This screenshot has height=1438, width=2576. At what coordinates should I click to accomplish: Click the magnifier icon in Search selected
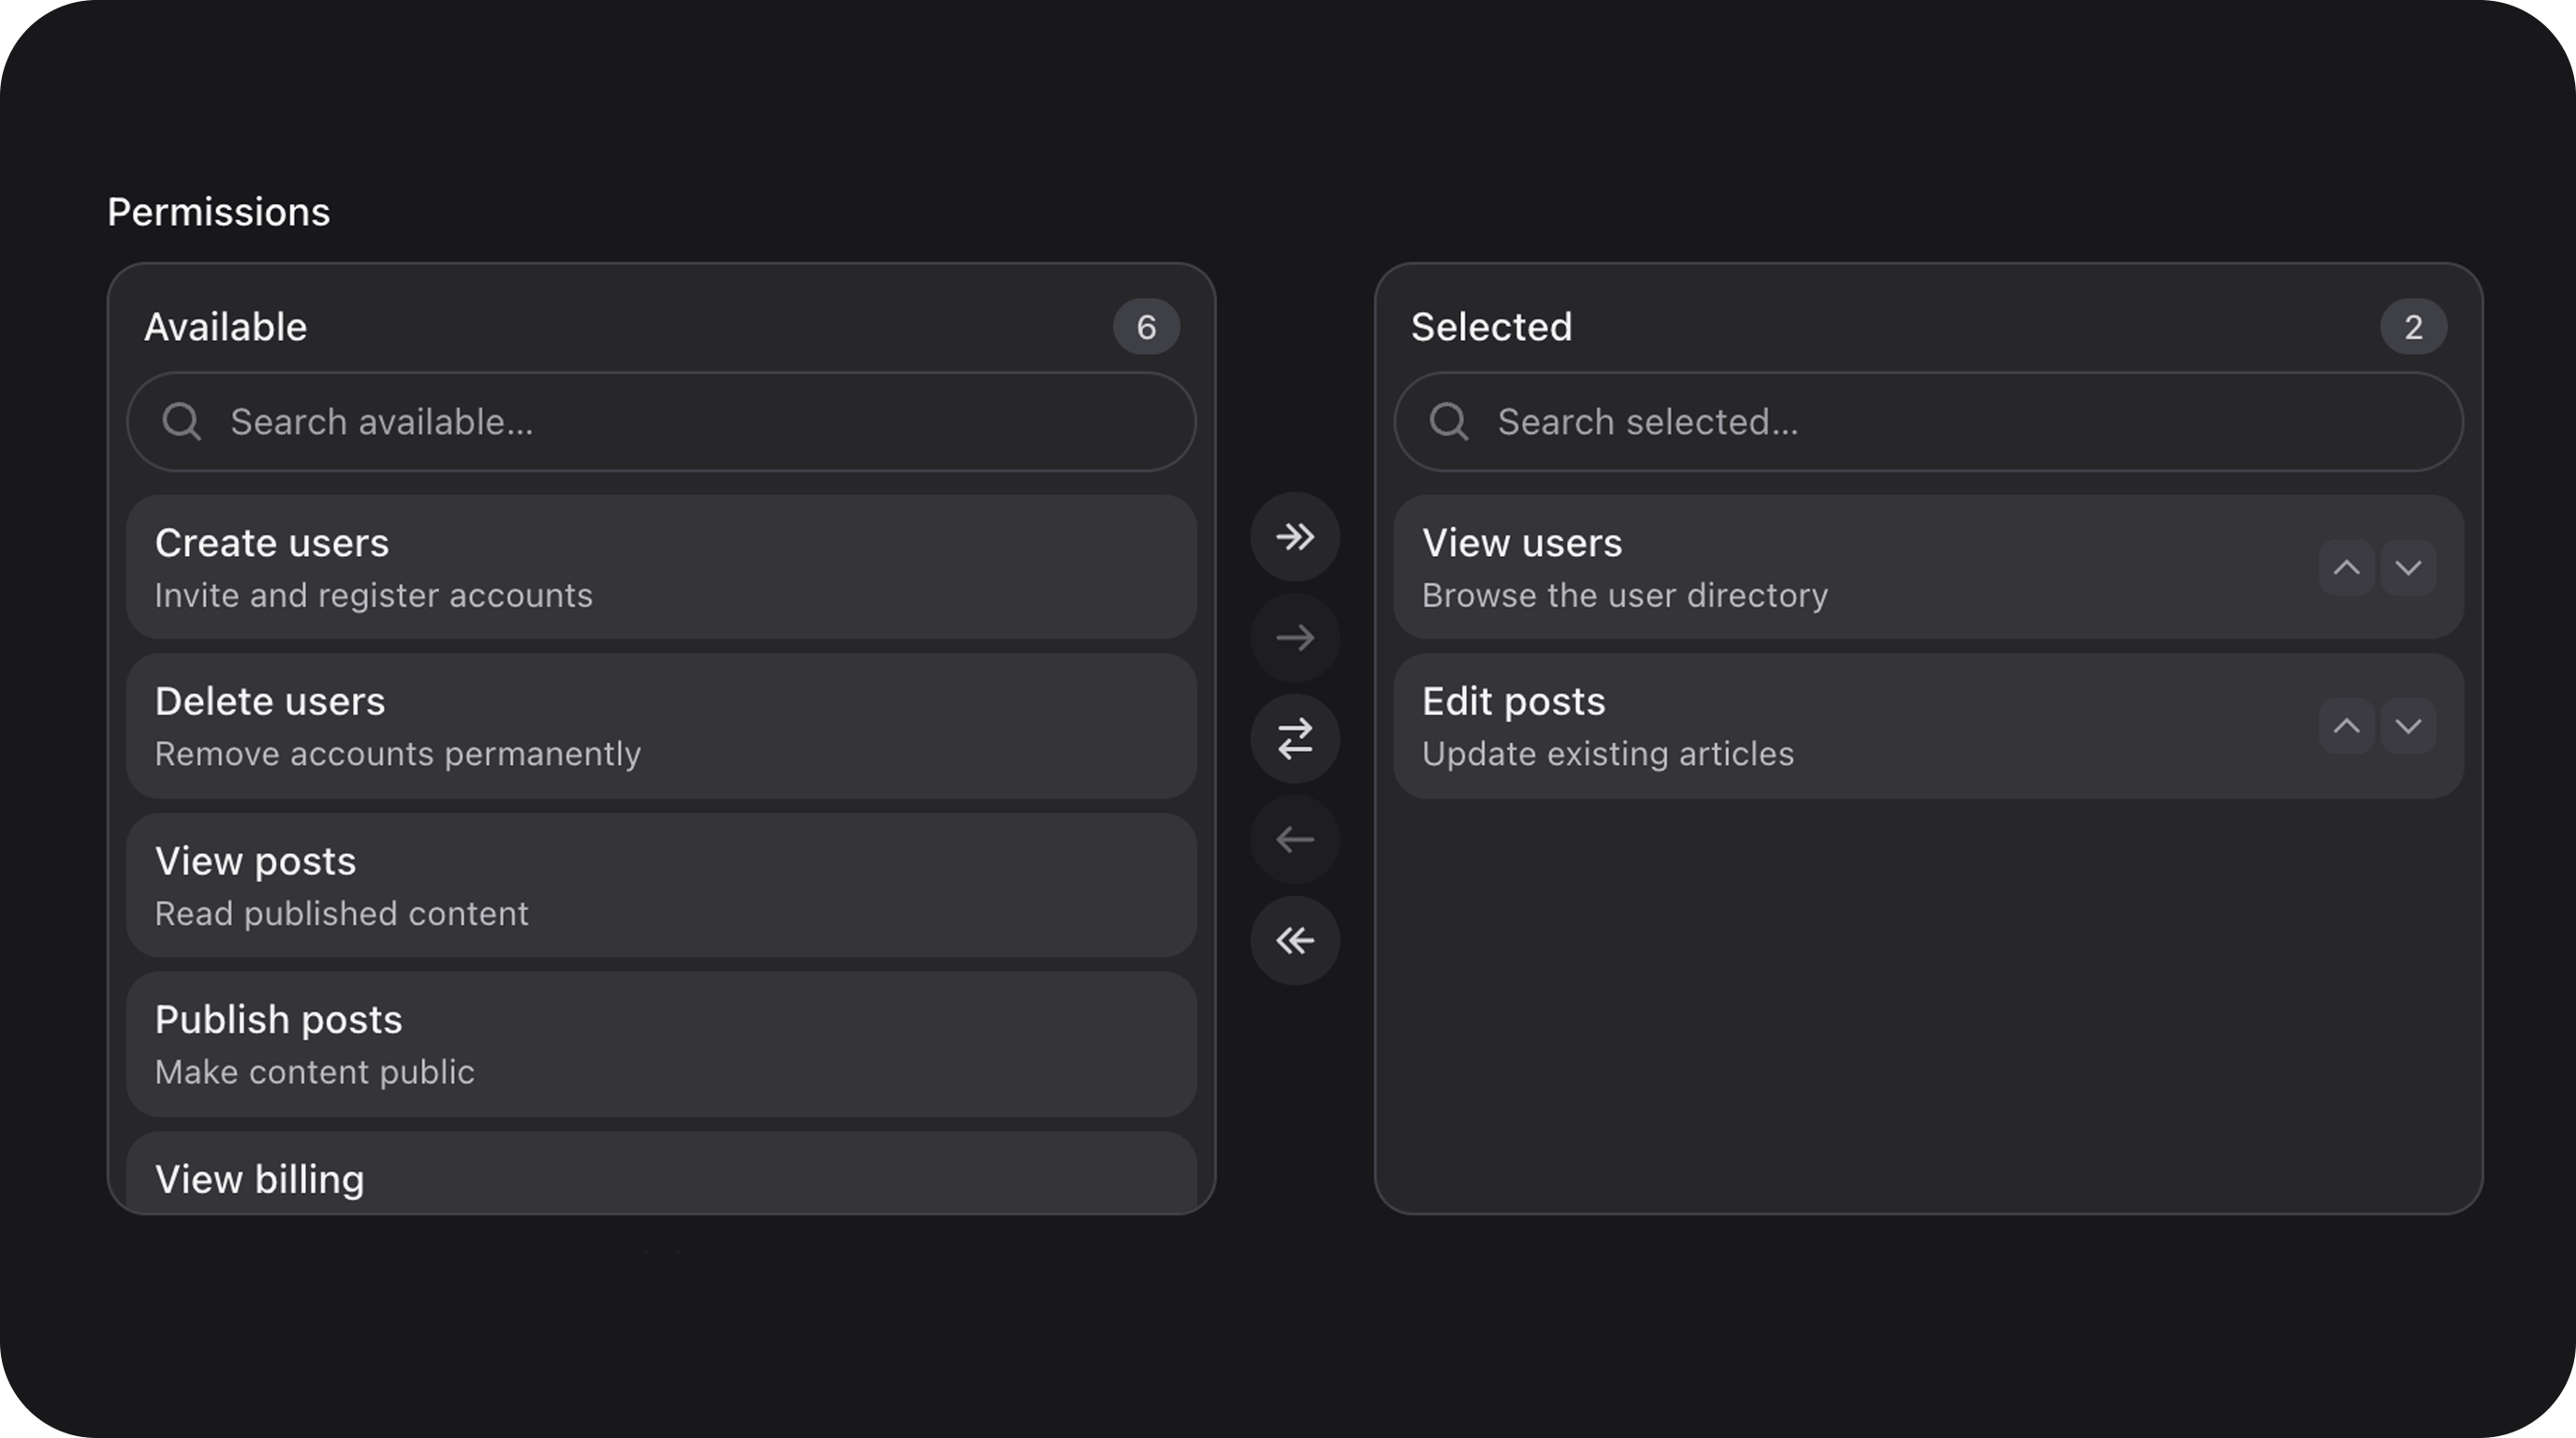coord(1449,422)
